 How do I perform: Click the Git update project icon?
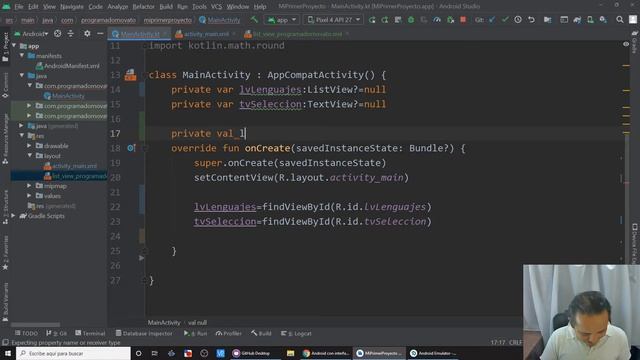pos(492,20)
